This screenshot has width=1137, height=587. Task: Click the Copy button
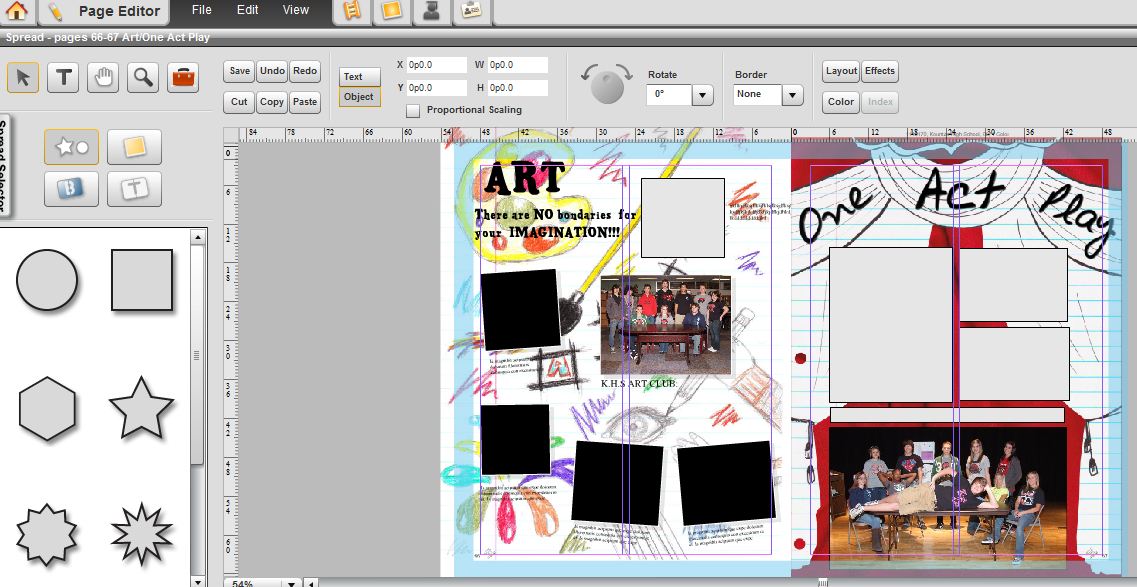tap(272, 102)
